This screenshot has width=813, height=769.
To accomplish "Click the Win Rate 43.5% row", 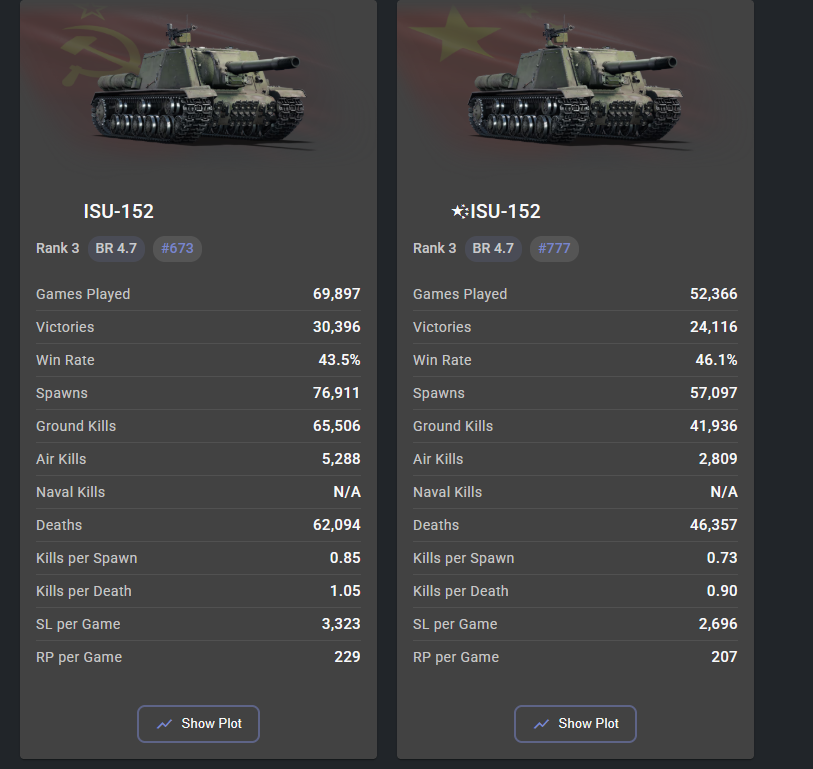I will 198,360.
